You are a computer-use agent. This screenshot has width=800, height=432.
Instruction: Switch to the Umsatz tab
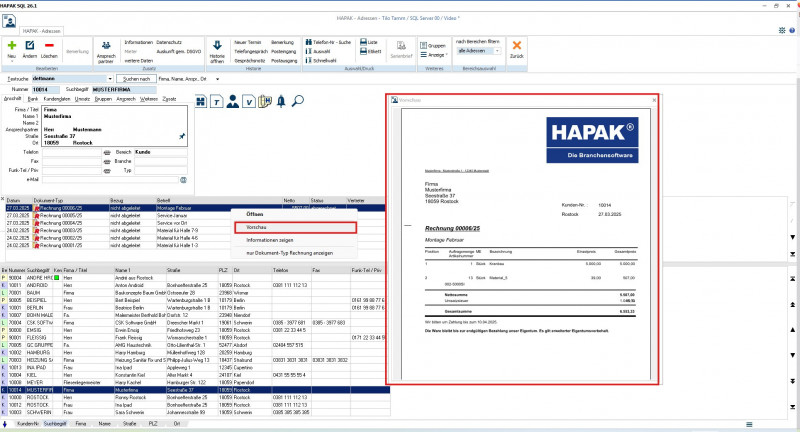(82, 99)
